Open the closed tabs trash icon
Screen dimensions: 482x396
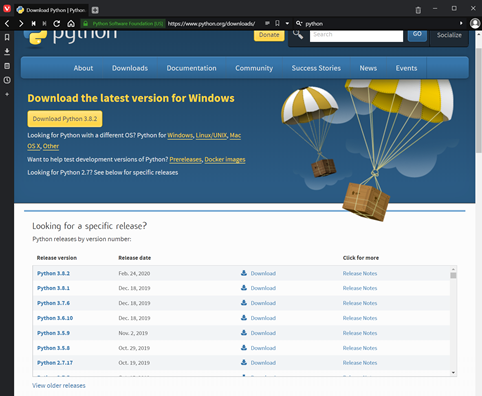coord(418,10)
